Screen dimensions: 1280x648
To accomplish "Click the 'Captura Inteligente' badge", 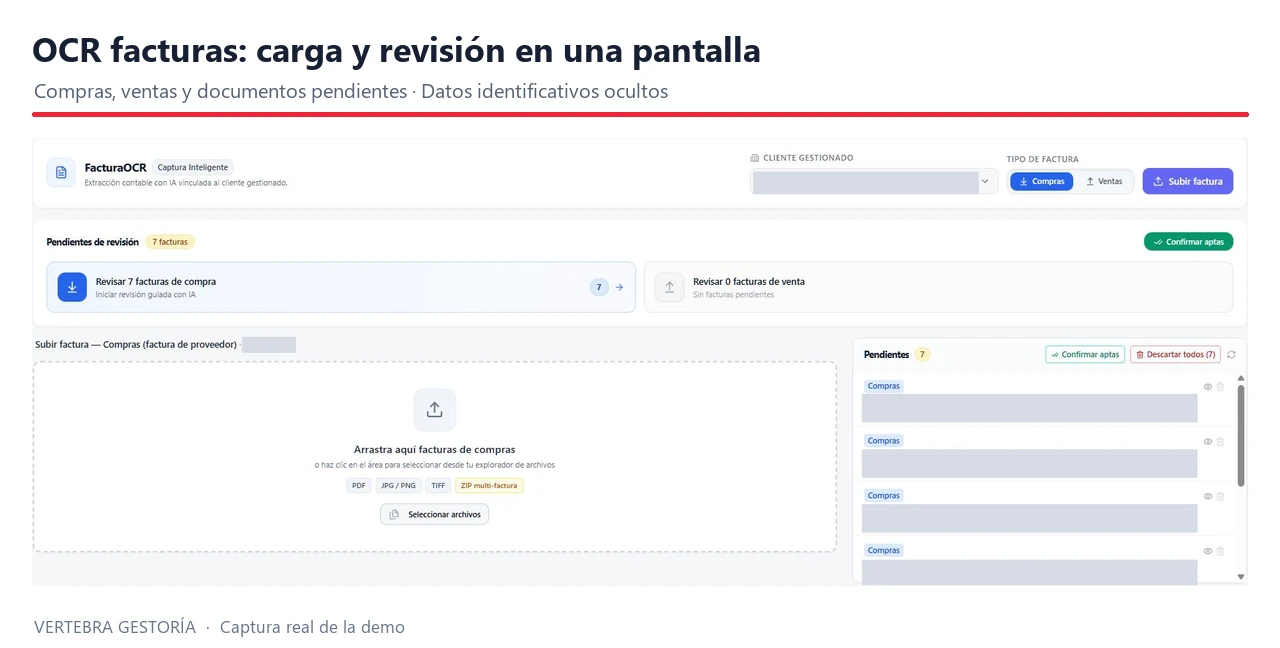I will click(193, 168).
